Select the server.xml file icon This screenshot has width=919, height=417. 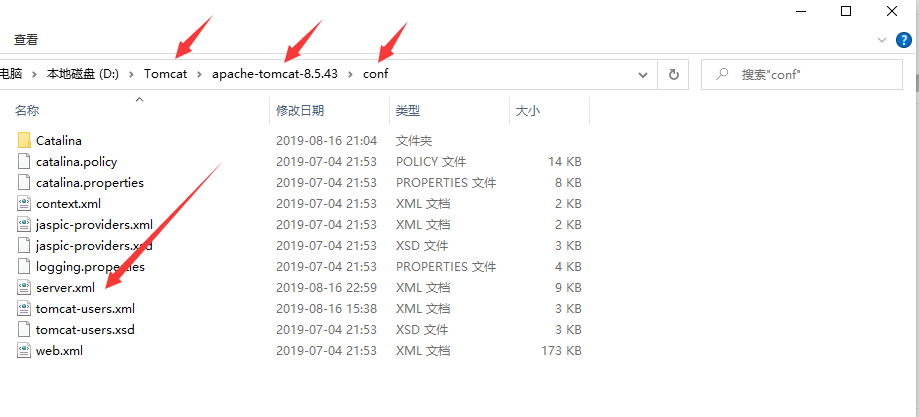point(24,287)
